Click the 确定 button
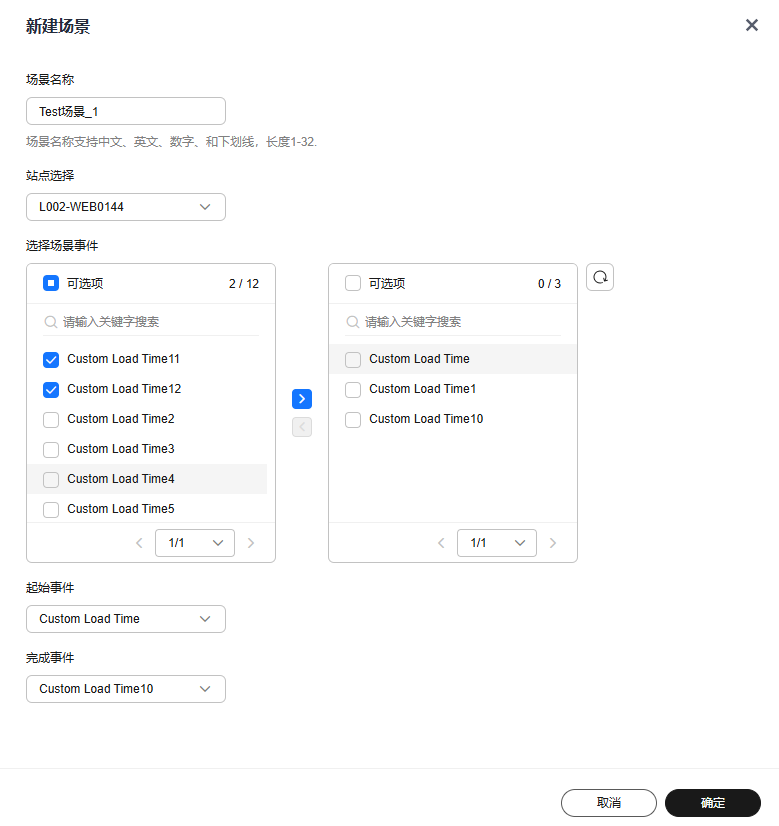Screen dimensions: 779x826 [713, 803]
